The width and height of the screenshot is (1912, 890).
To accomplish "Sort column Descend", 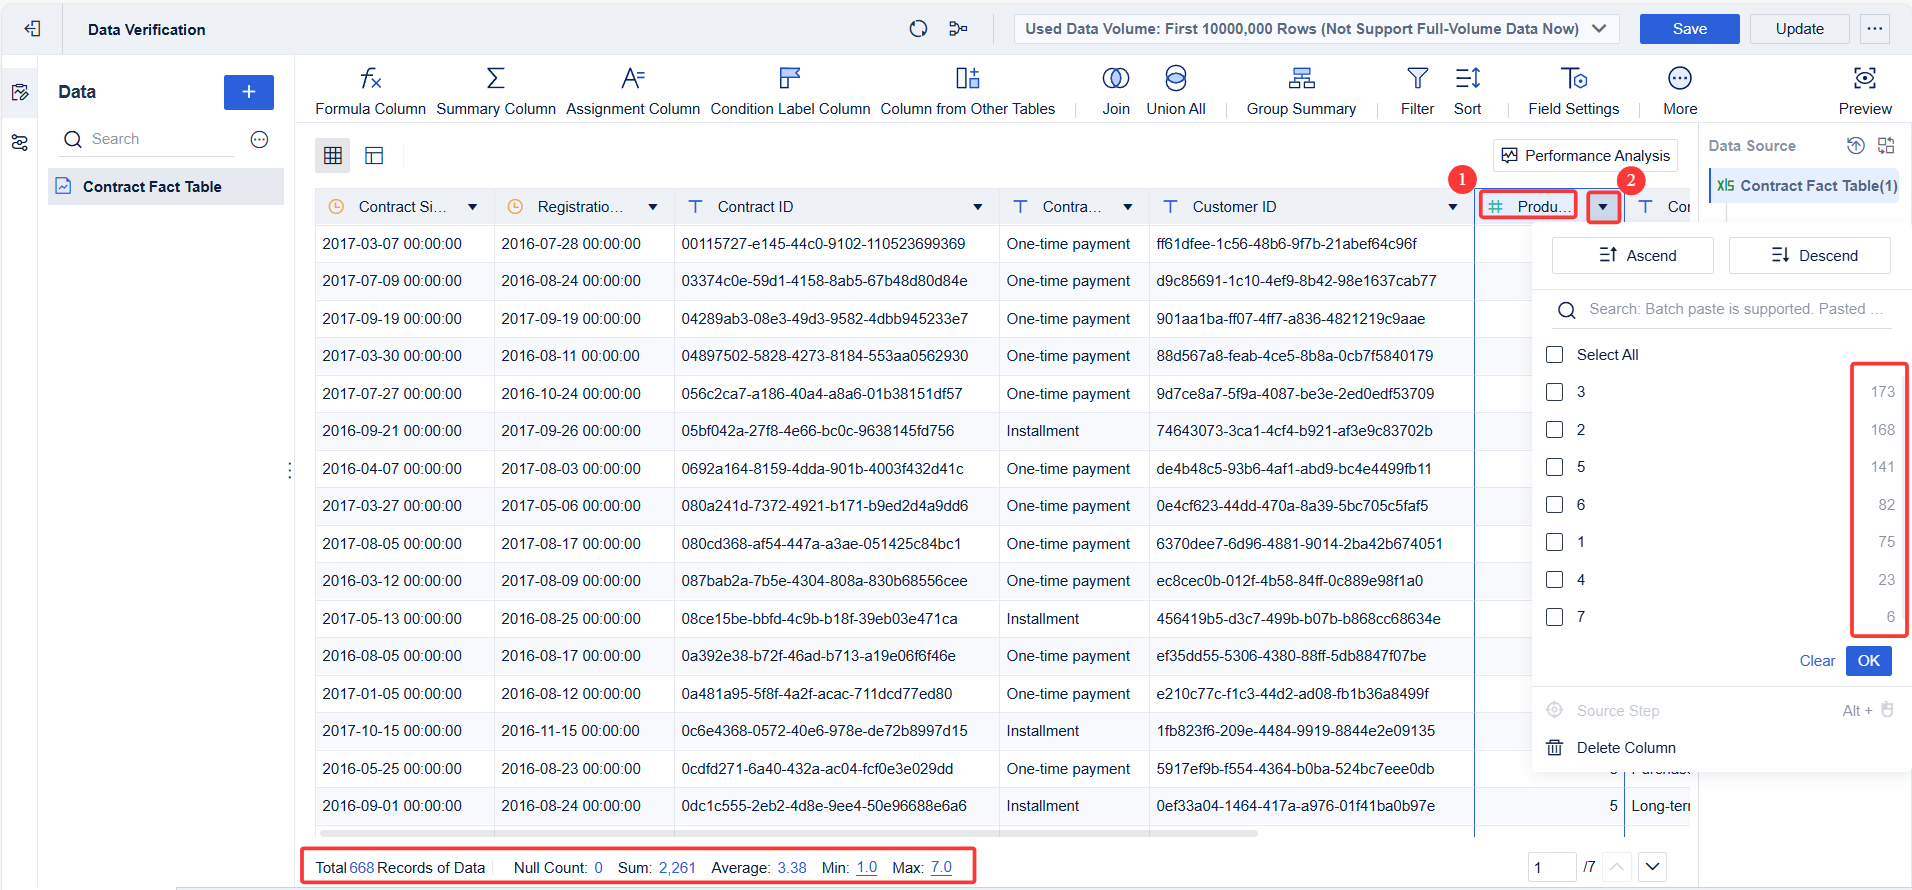I will [1809, 255].
